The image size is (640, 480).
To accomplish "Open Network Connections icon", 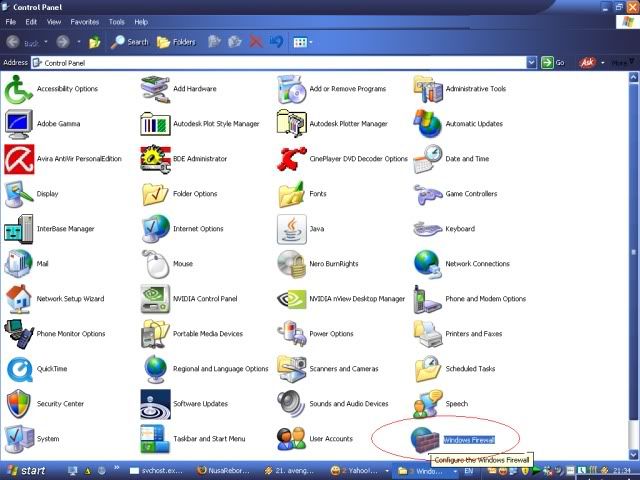I will (428, 264).
